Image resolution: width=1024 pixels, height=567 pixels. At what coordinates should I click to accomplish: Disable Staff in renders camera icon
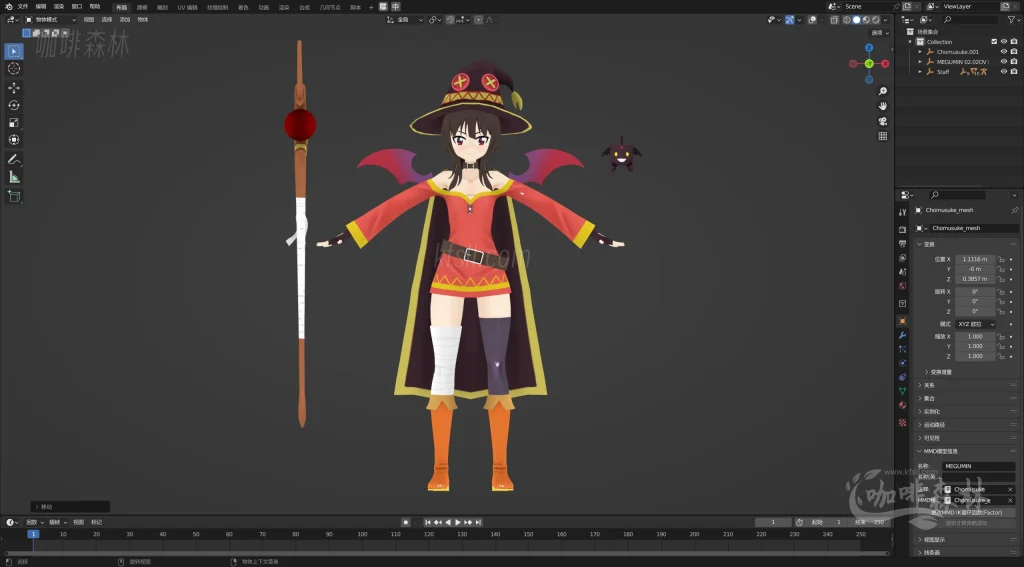[1014, 71]
